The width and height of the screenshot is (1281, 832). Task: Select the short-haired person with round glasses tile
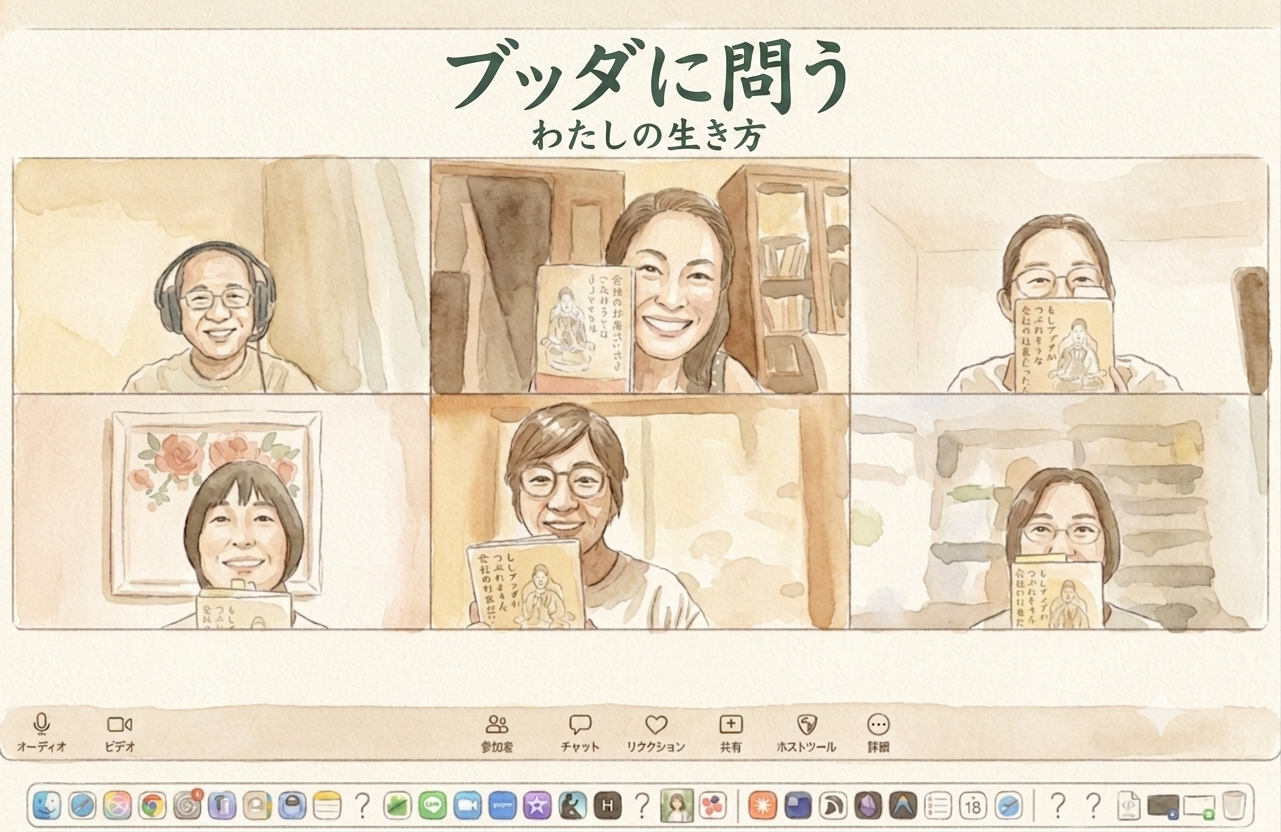640,511
